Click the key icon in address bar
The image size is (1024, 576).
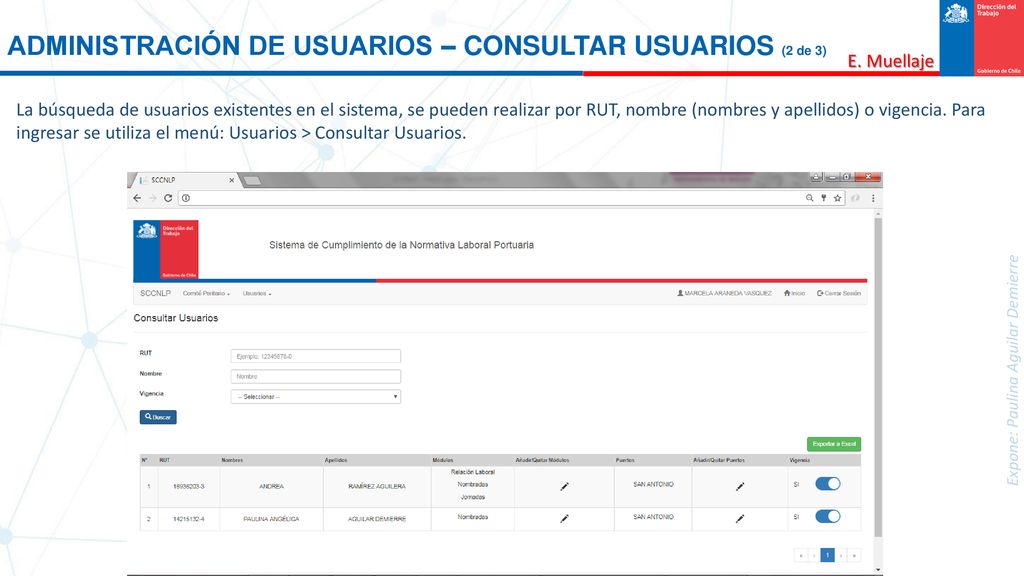click(824, 198)
